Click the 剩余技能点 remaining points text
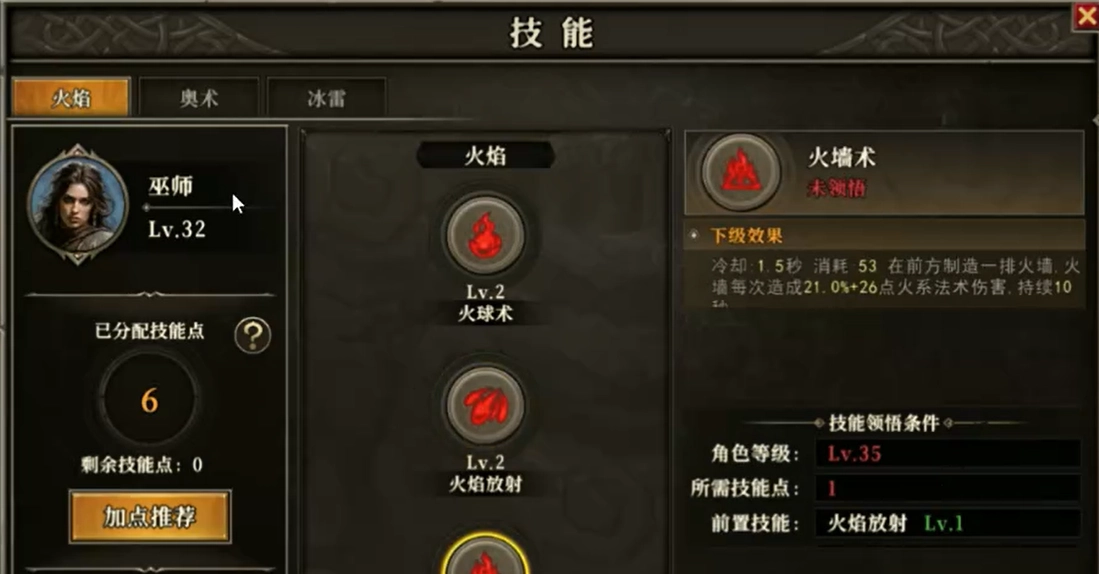Viewport: 1099px width, 574px height. click(x=142, y=465)
